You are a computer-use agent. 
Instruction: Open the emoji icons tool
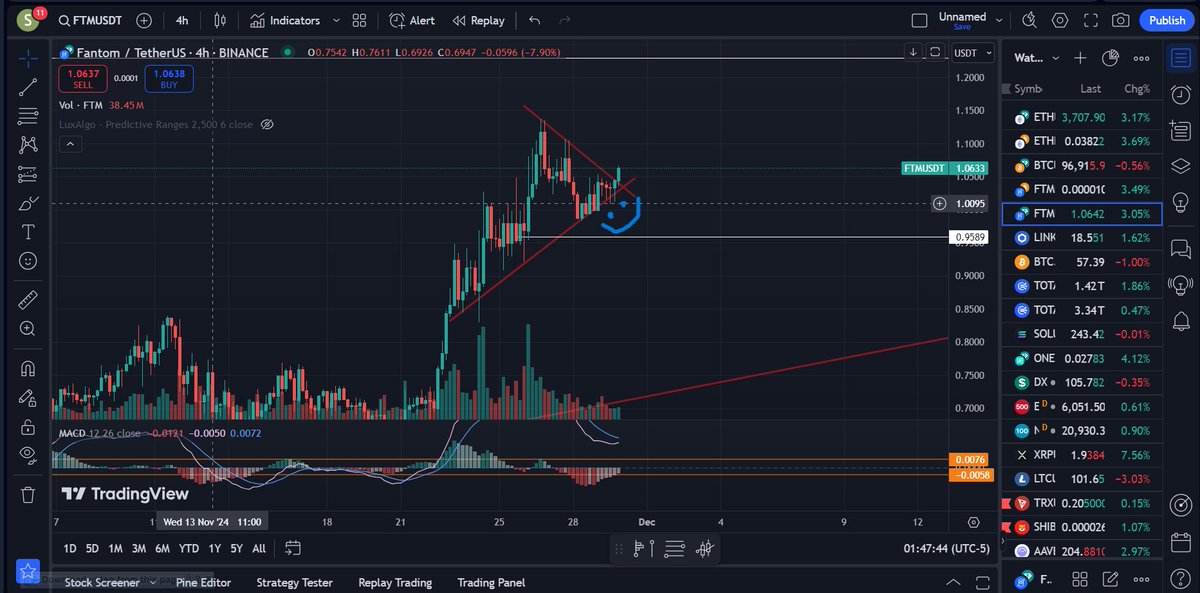[x=28, y=261]
